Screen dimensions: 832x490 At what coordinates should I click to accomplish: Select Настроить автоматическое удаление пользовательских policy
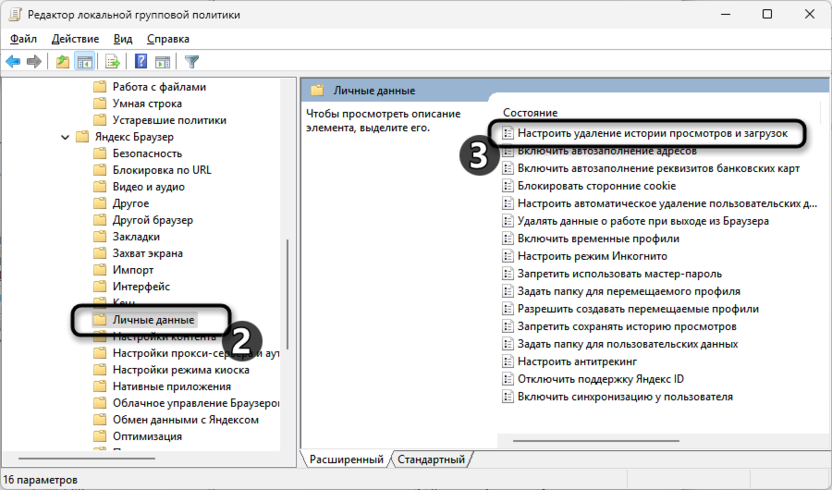(x=668, y=203)
